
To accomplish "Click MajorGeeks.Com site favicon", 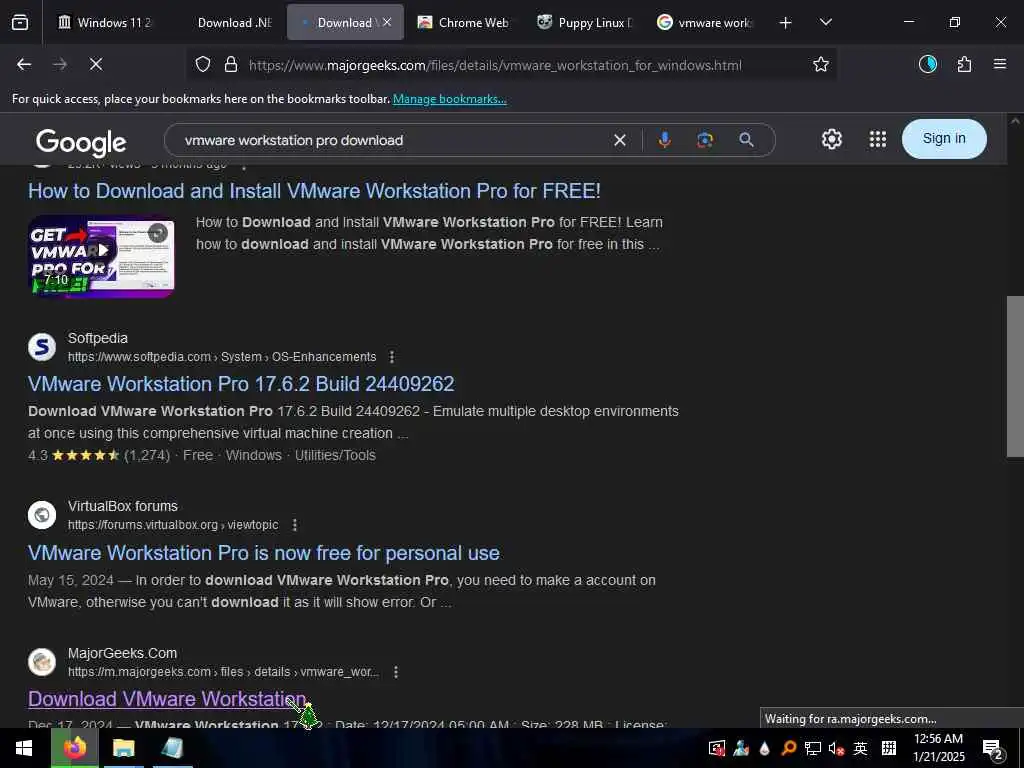I will [42, 662].
